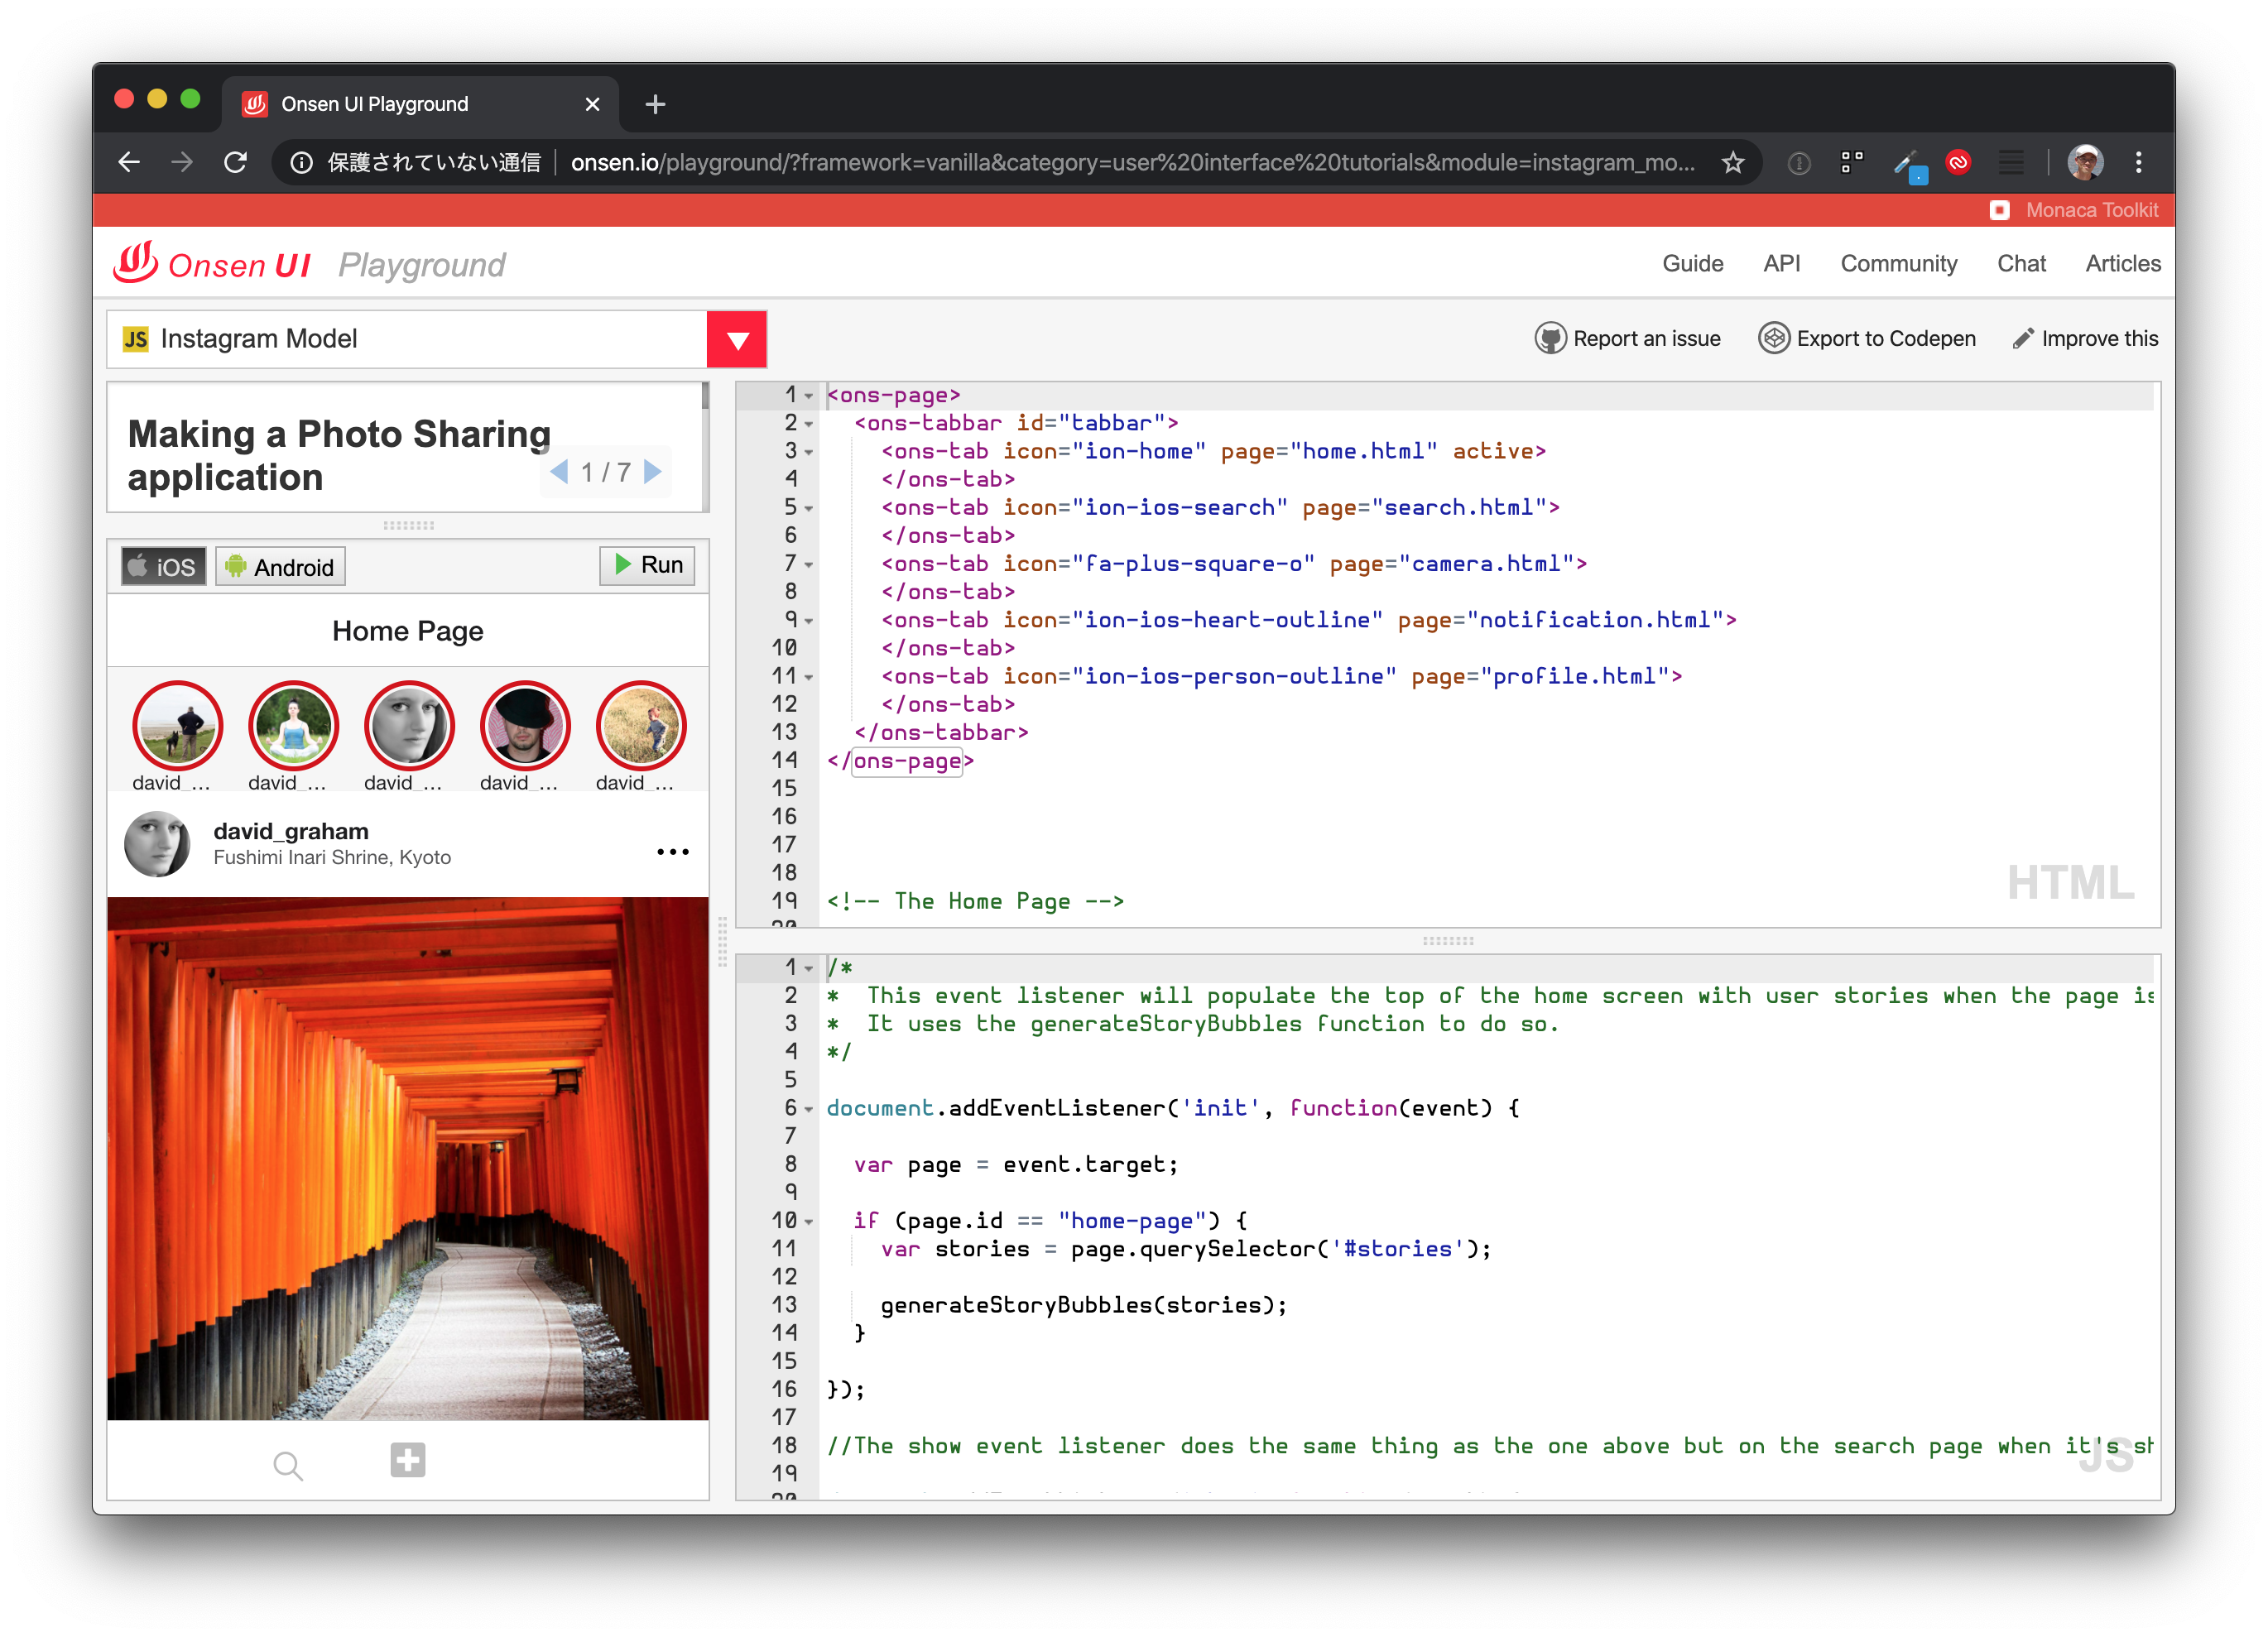Screen dimensions: 2268x1637
Task: Click the address bar URL
Action: pyautogui.click(x=1132, y=162)
